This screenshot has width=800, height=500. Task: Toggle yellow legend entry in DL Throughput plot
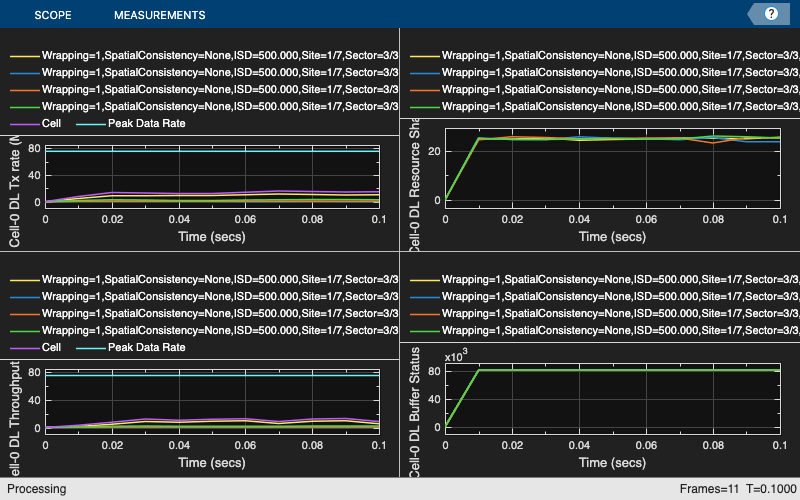point(204,279)
